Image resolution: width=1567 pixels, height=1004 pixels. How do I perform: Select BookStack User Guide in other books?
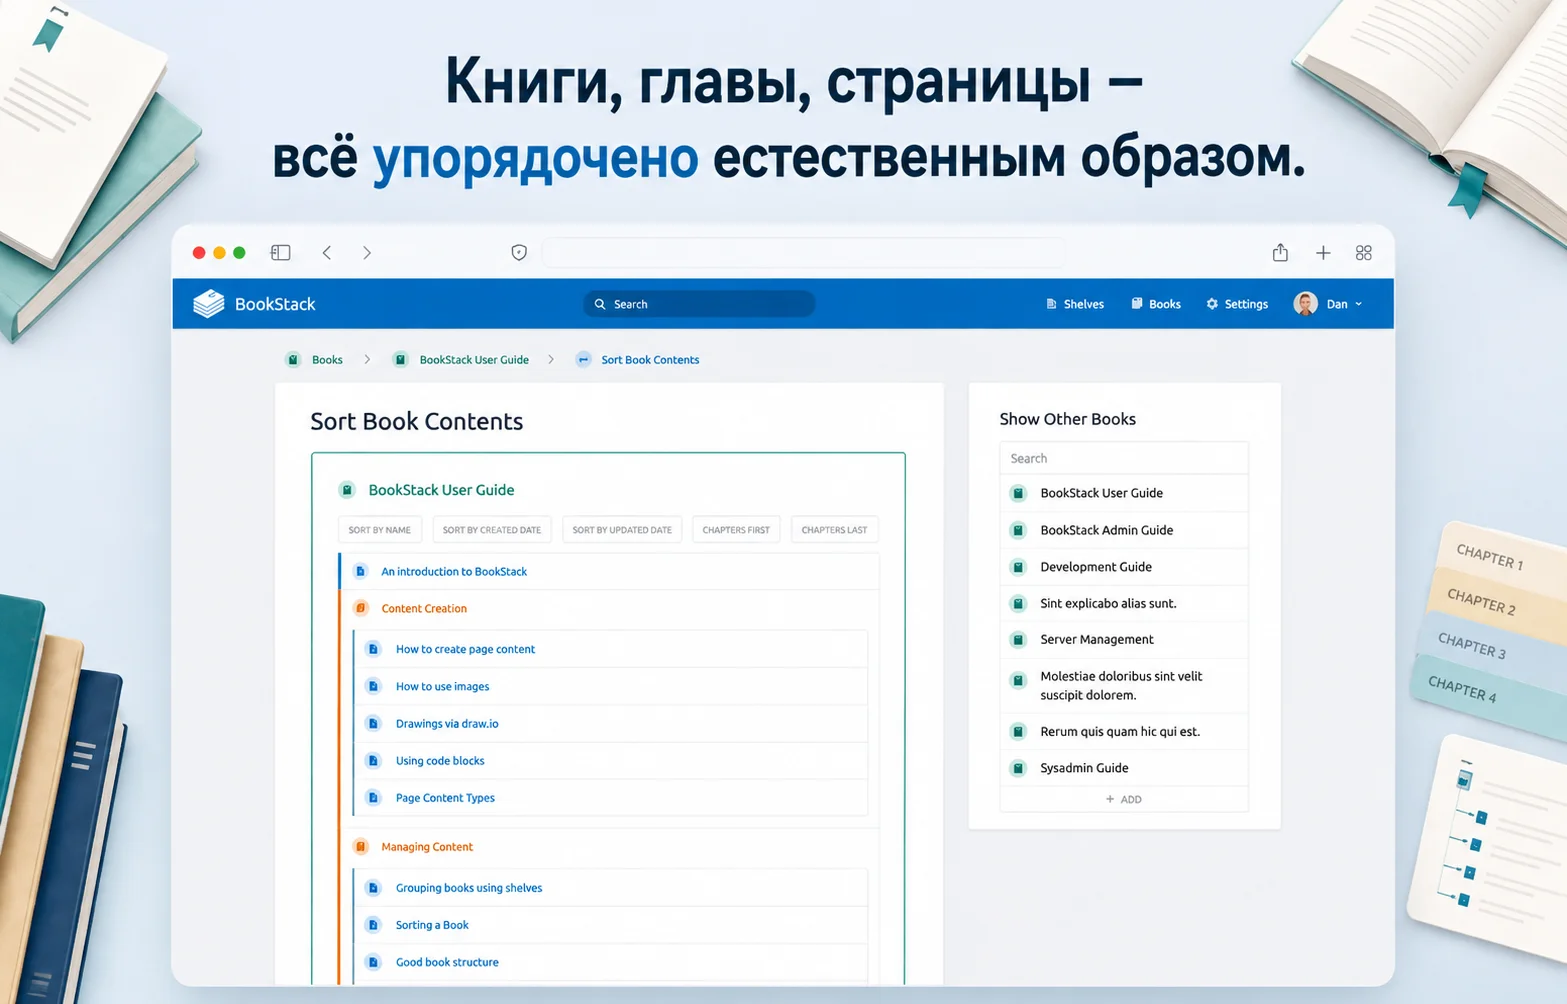coord(1124,493)
